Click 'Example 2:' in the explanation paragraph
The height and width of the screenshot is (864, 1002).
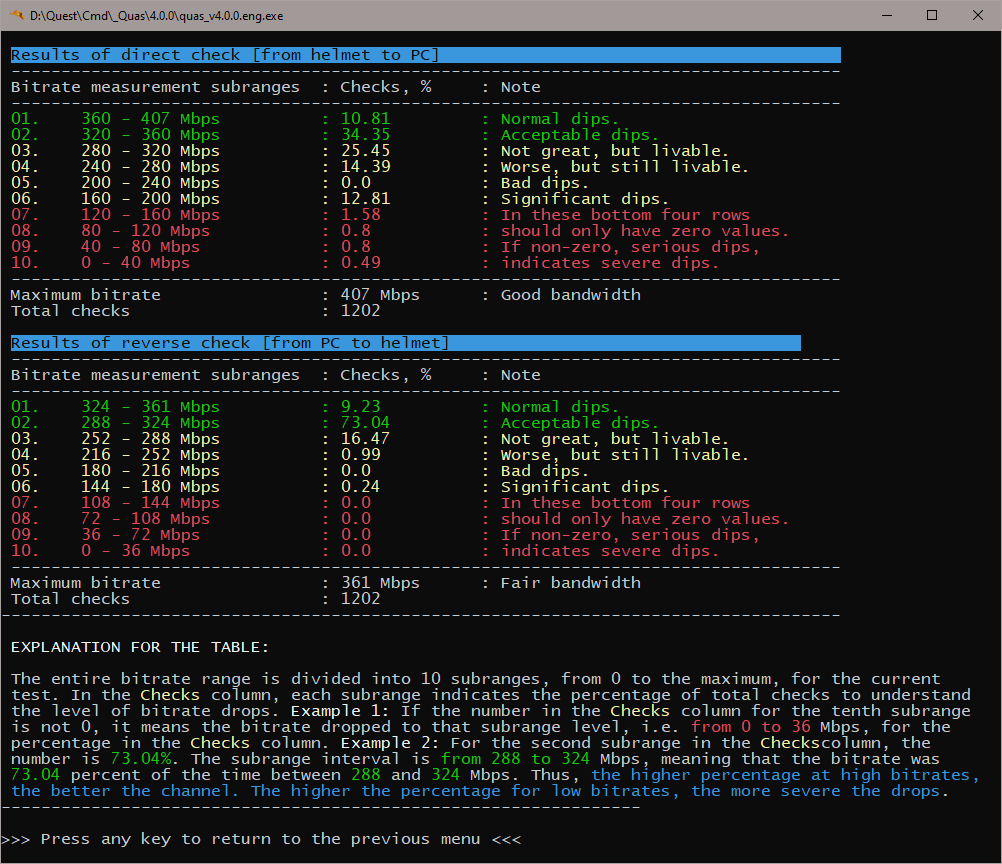390,743
